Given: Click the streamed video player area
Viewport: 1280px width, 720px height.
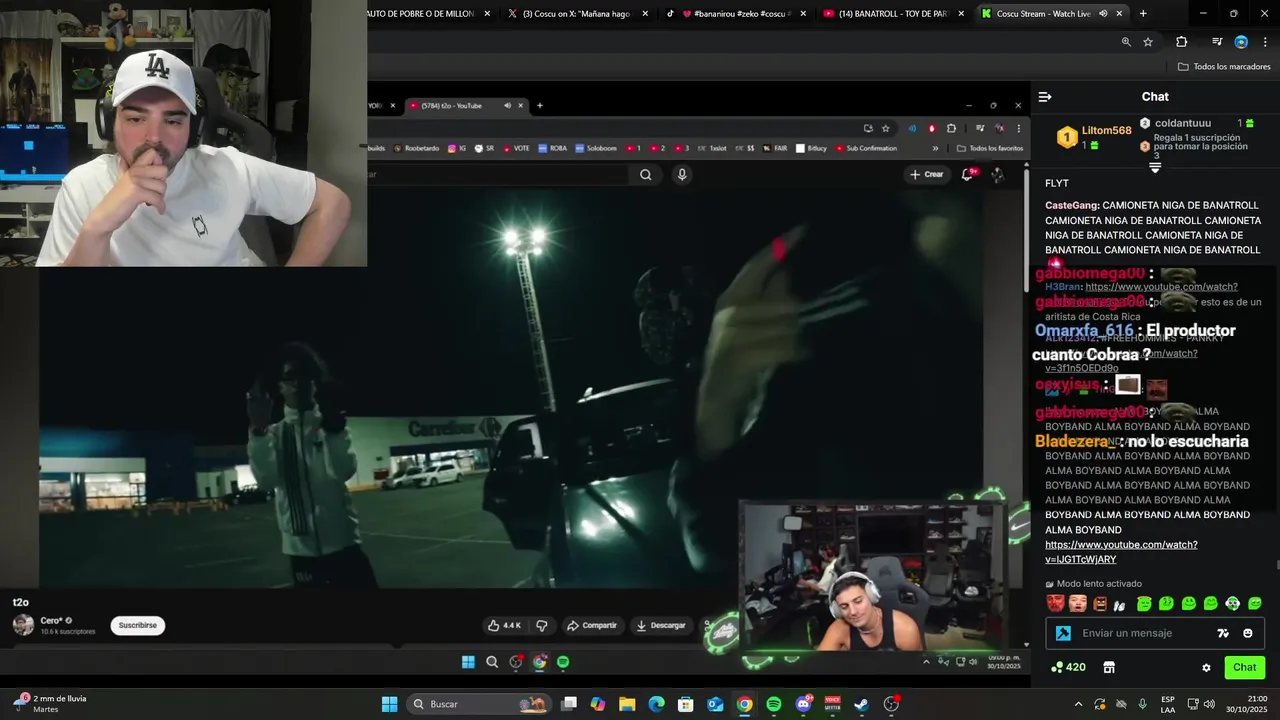Looking at the screenshot, I should [511, 388].
